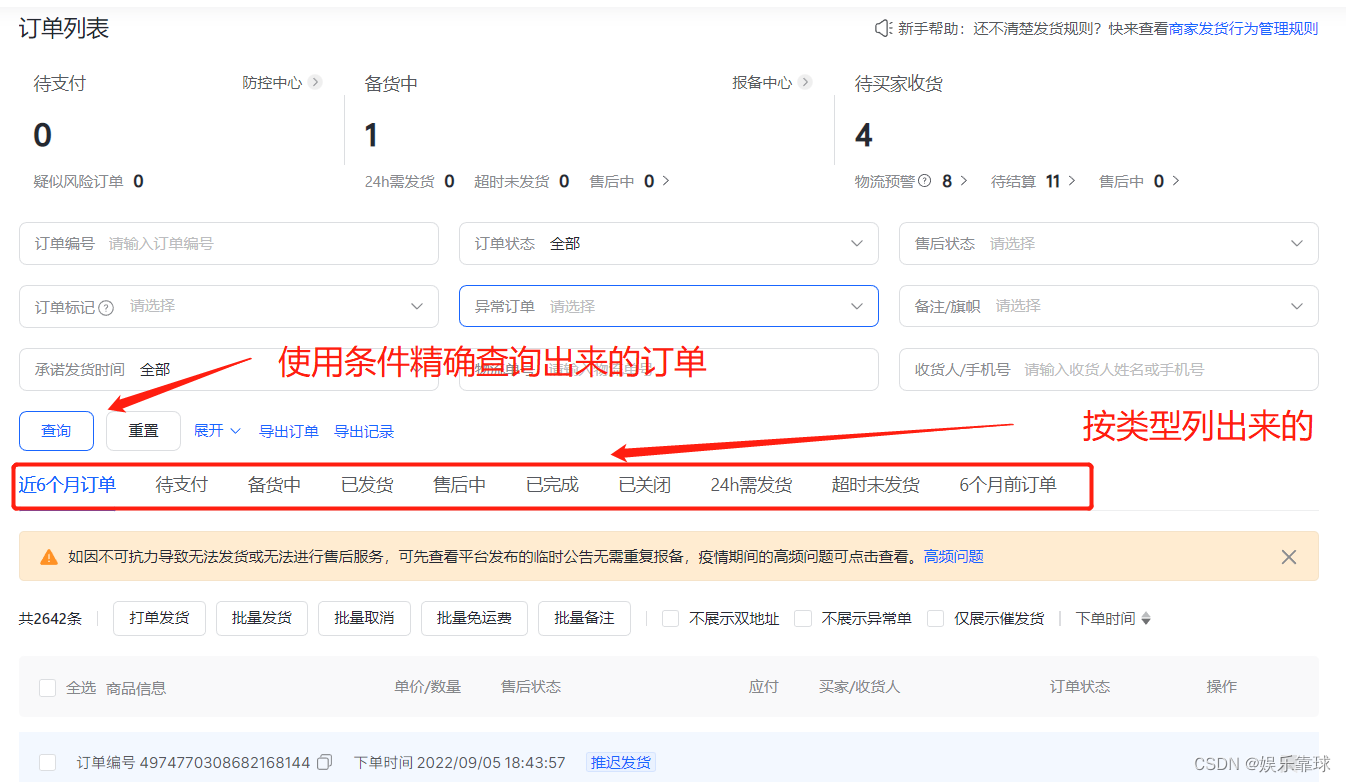This screenshot has width=1346, height=782.
Task: Open 商家发货行为管理规则 link
Action: click(1243, 29)
